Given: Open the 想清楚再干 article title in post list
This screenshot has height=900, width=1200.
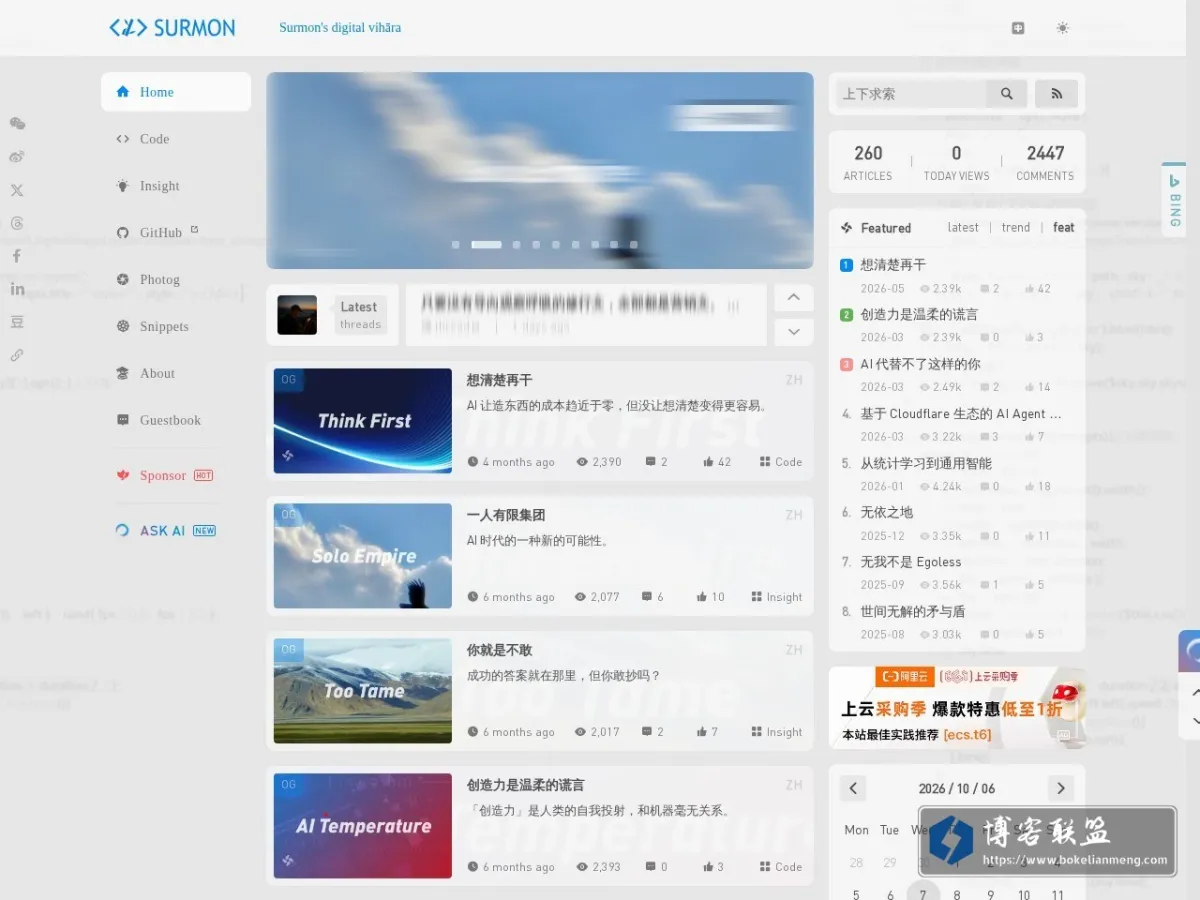Looking at the screenshot, I should point(499,380).
